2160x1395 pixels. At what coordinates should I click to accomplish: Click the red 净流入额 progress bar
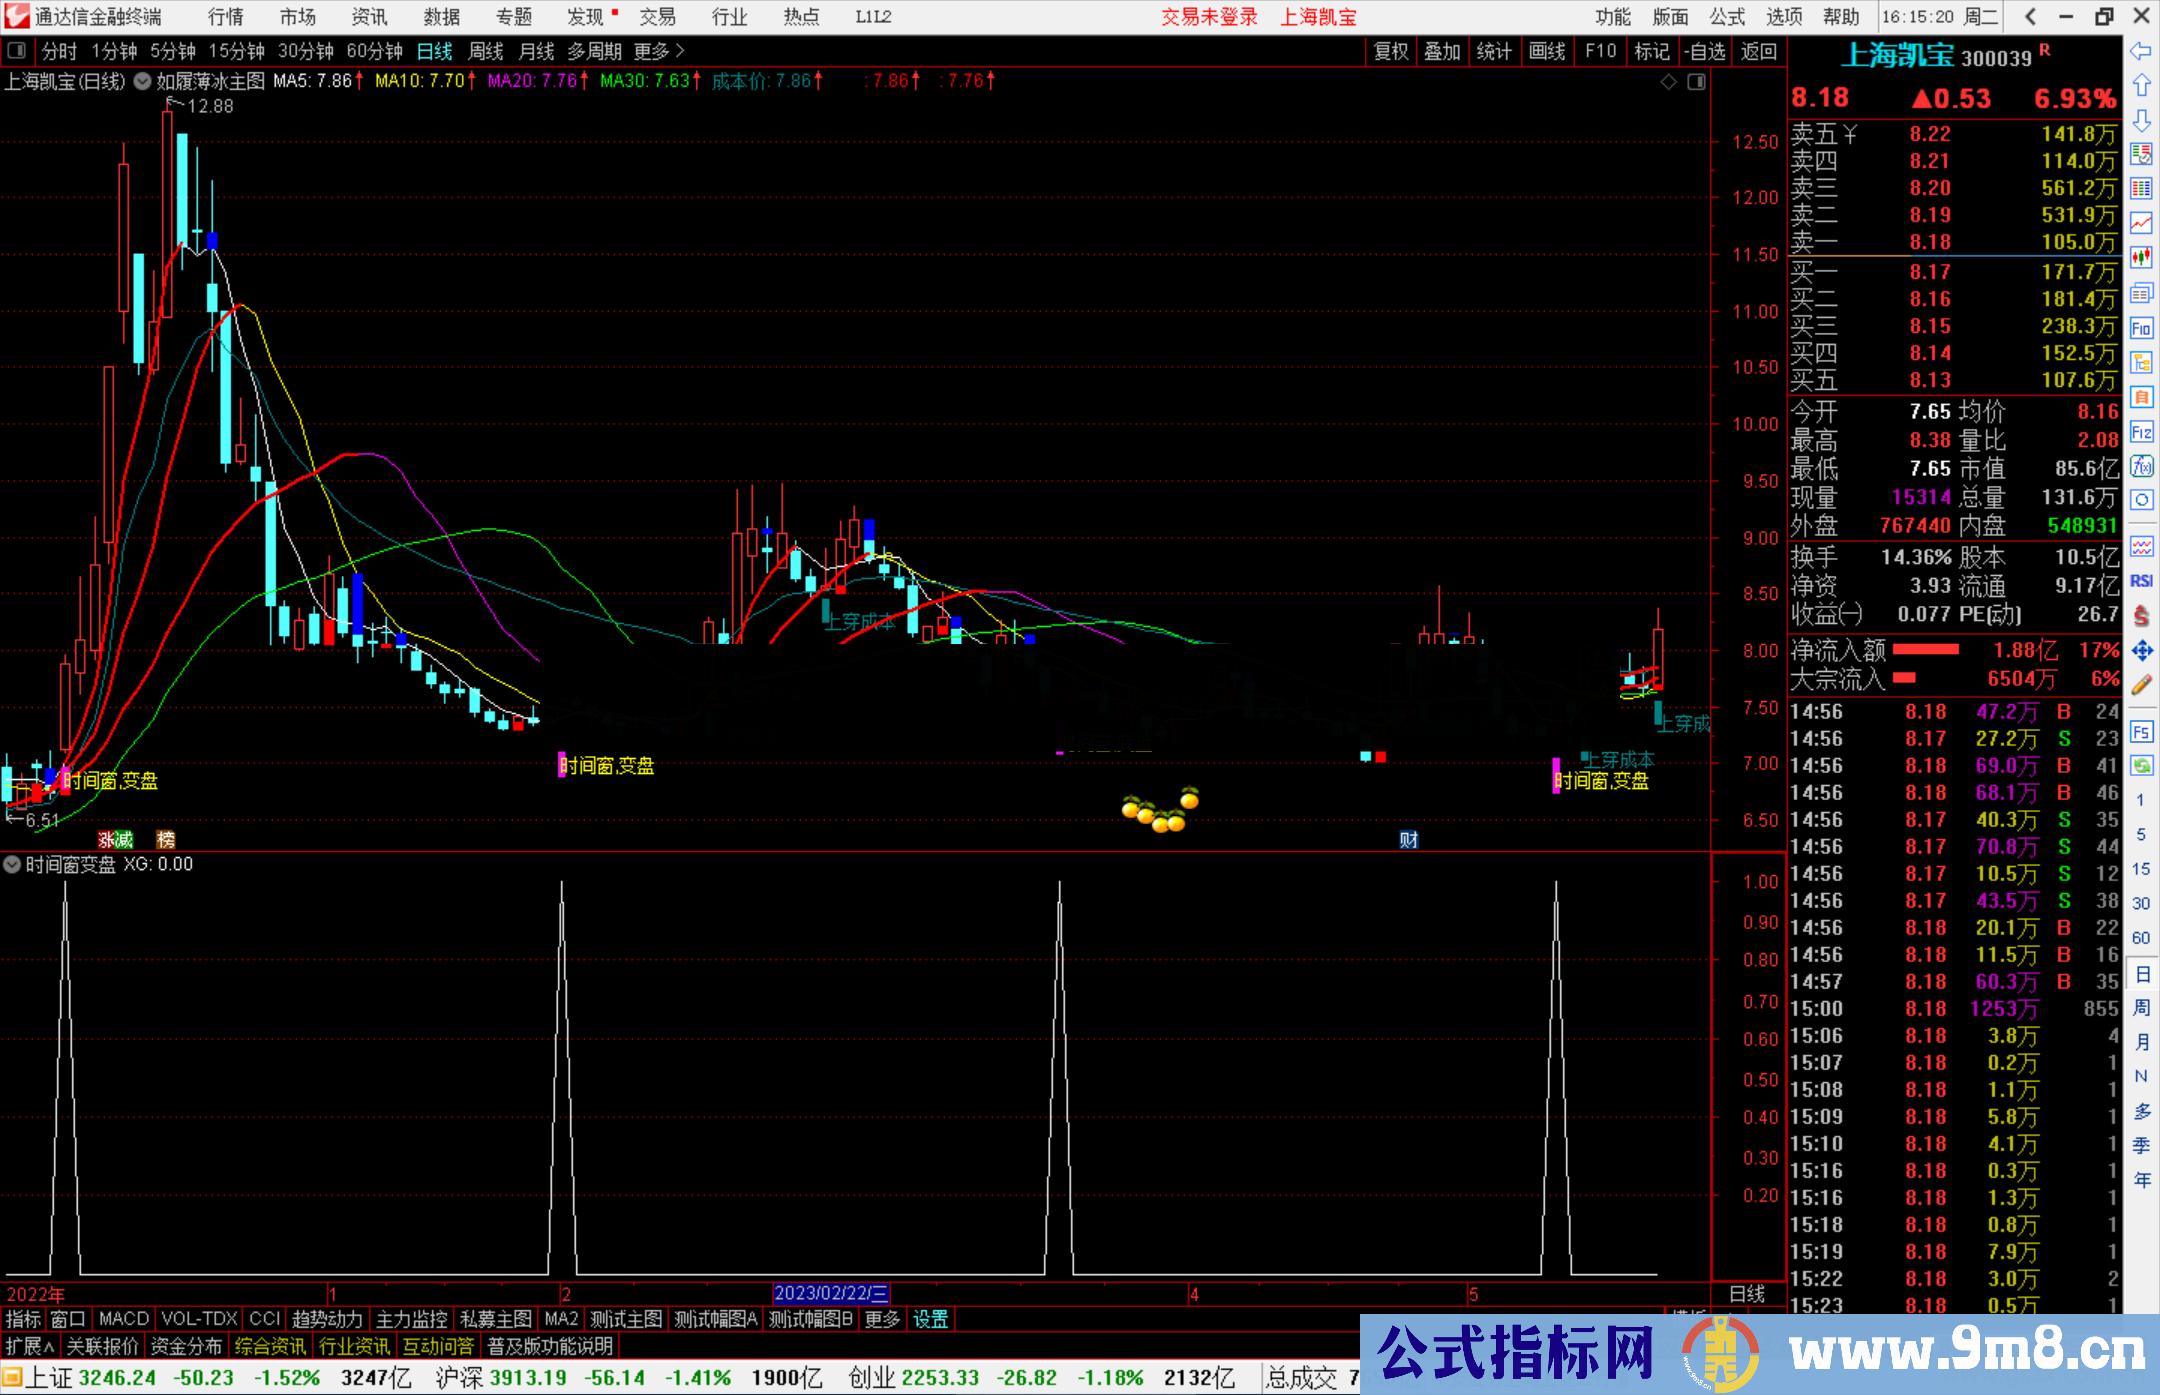(x=1925, y=650)
